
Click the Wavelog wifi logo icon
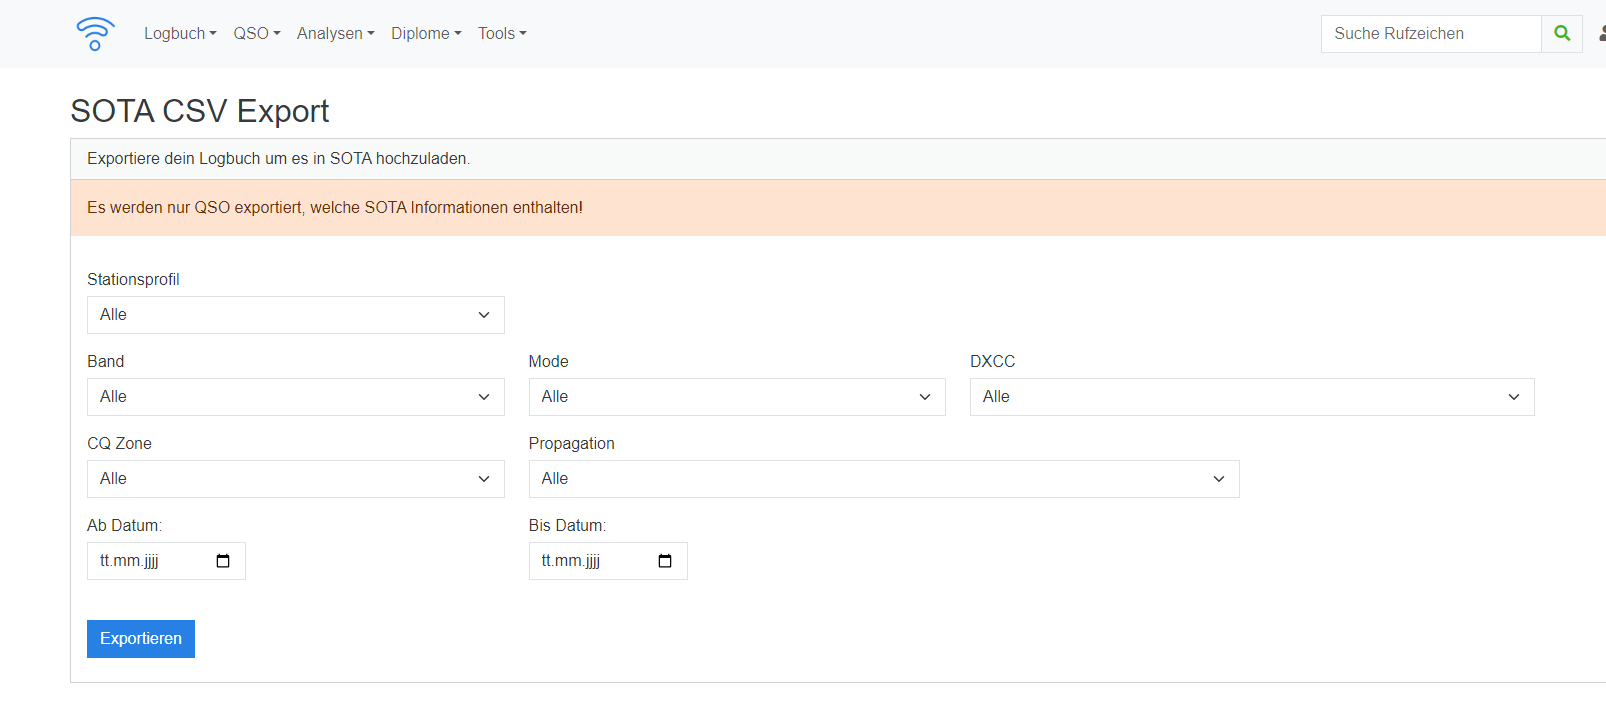[95, 33]
